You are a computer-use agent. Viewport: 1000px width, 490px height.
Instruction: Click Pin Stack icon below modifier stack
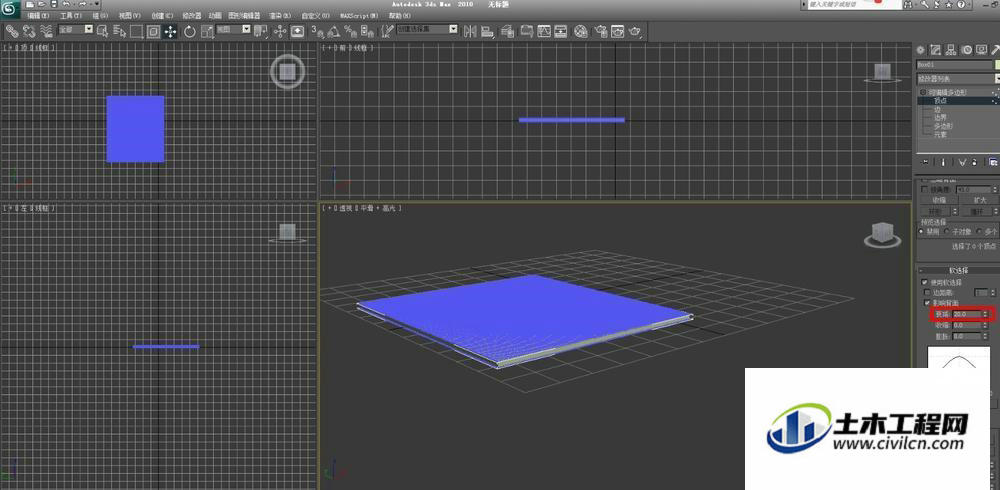pyautogui.click(x=925, y=162)
